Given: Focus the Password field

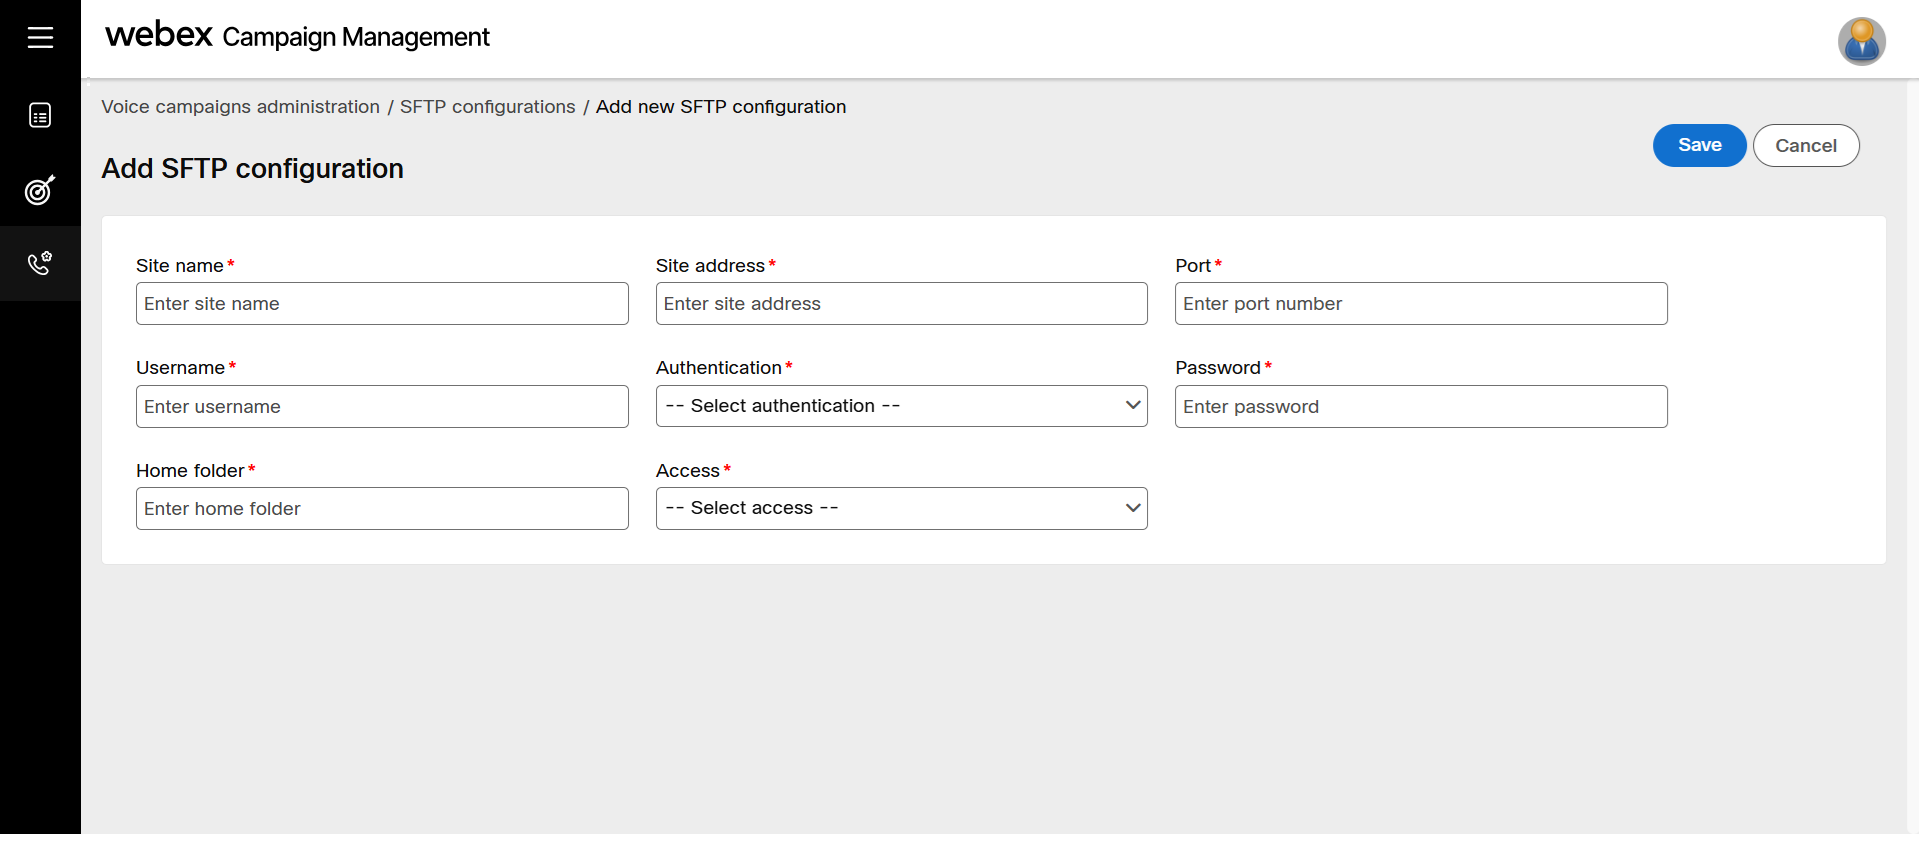Looking at the screenshot, I should point(1421,407).
